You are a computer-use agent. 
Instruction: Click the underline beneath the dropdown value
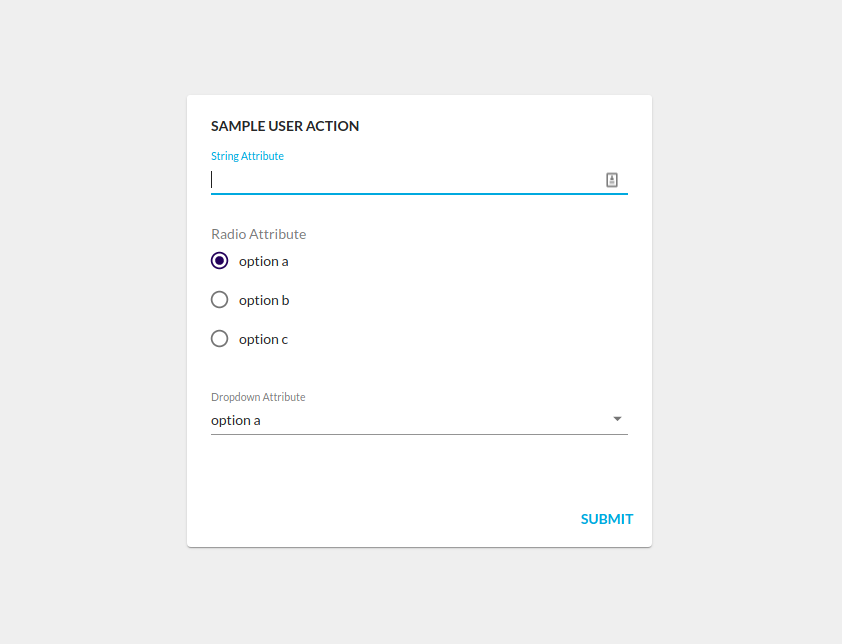point(418,434)
